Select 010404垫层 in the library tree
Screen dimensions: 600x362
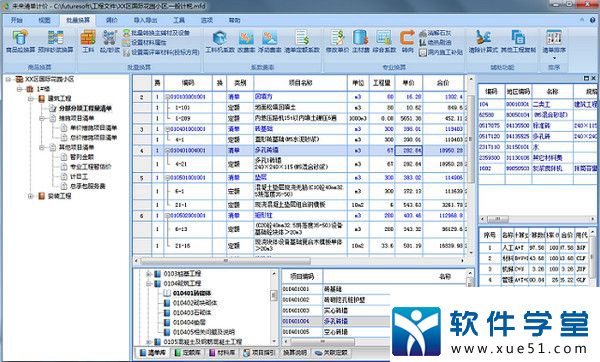pos(189,322)
